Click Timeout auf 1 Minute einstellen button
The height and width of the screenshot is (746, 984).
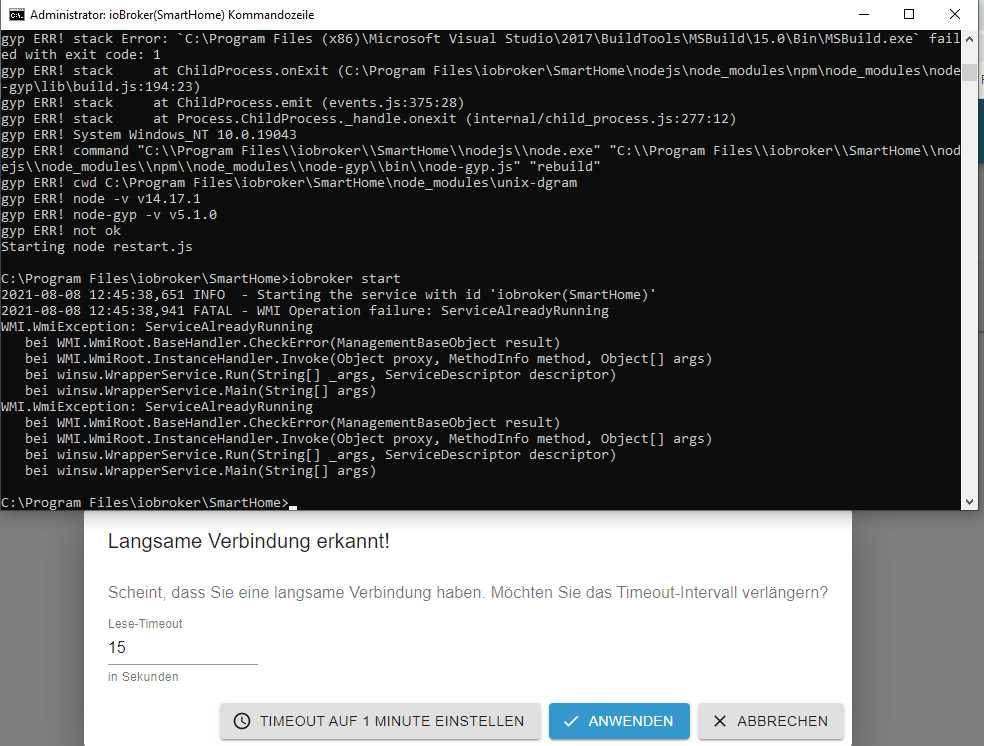point(380,721)
